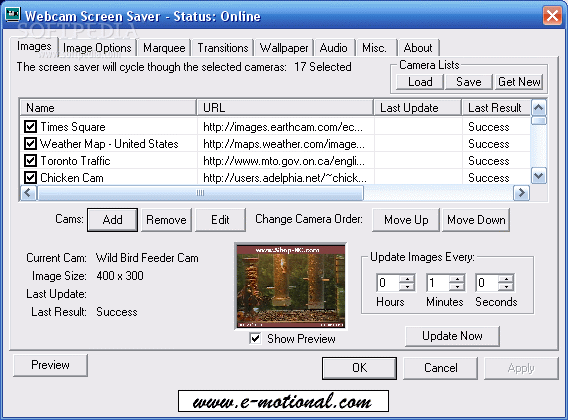Open the www.e-motional.com link banner
Viewport: 568px width, 420px height.
pos(283,401)
